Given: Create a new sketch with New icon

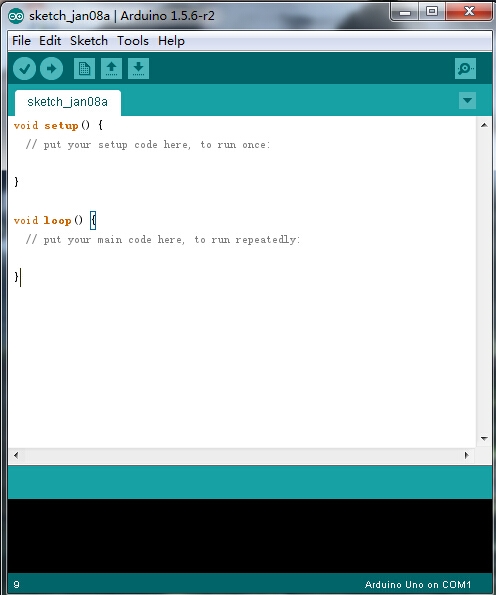Looking at the screenshot, I should 84,69.
